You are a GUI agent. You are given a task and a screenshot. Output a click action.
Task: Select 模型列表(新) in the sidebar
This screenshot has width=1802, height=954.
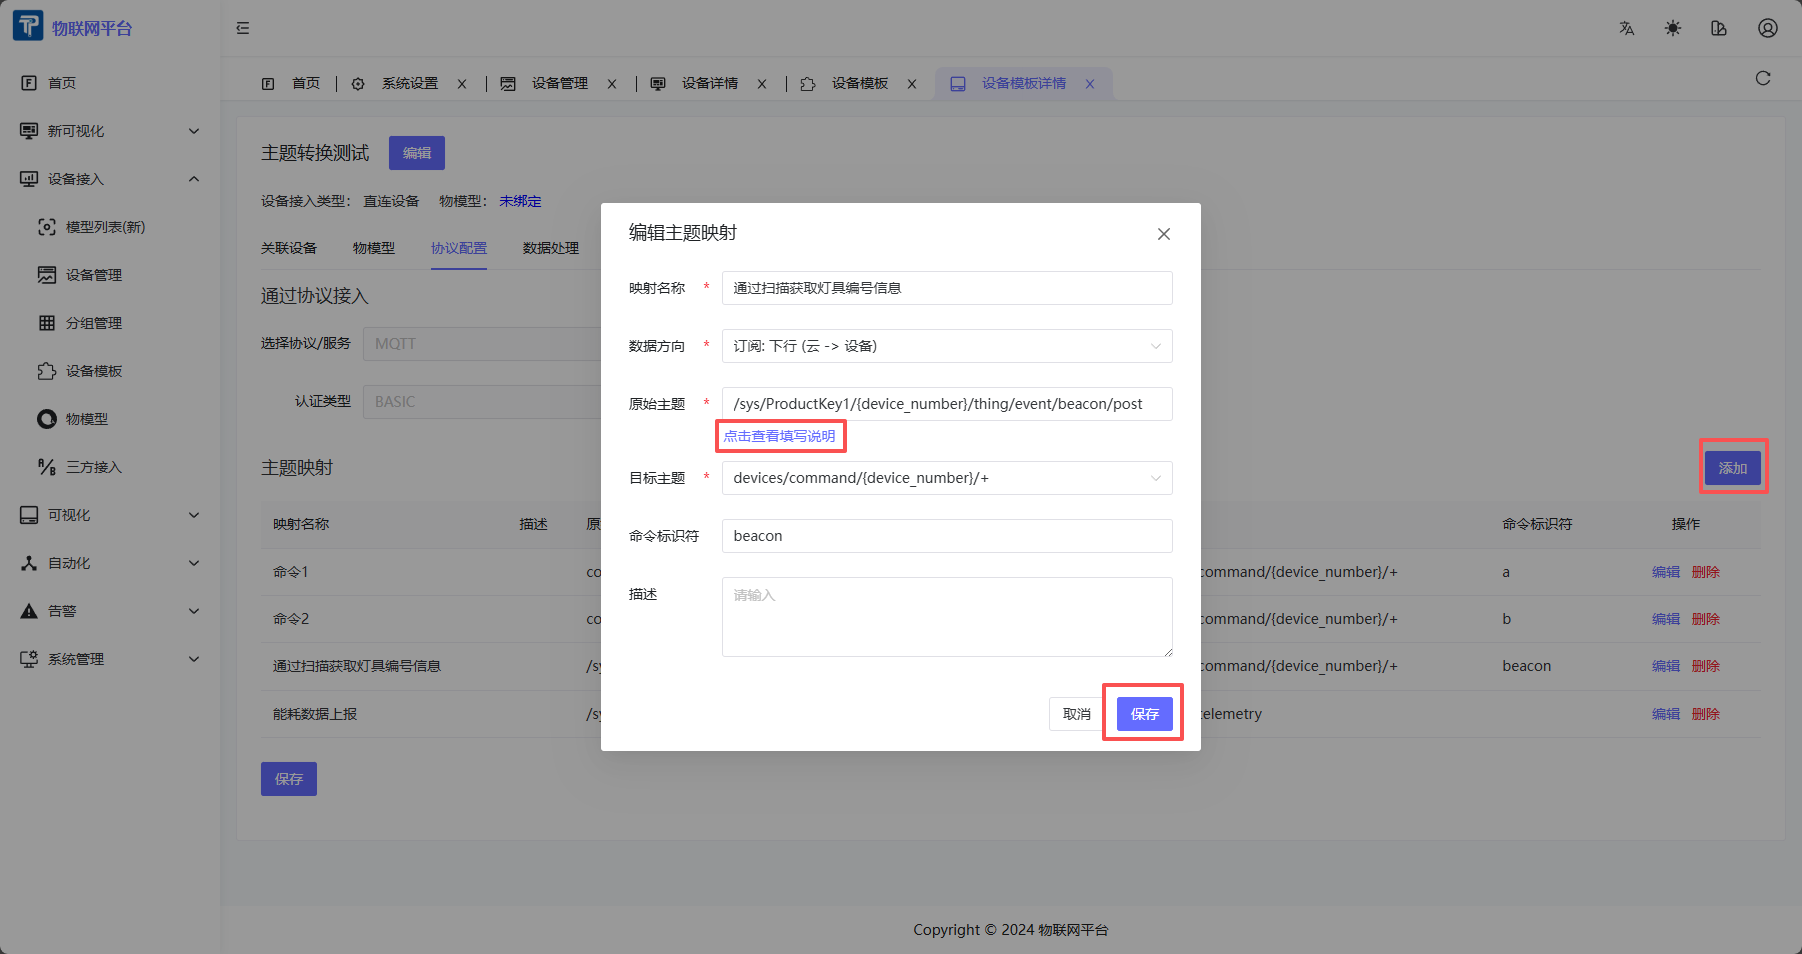(102, 227)
